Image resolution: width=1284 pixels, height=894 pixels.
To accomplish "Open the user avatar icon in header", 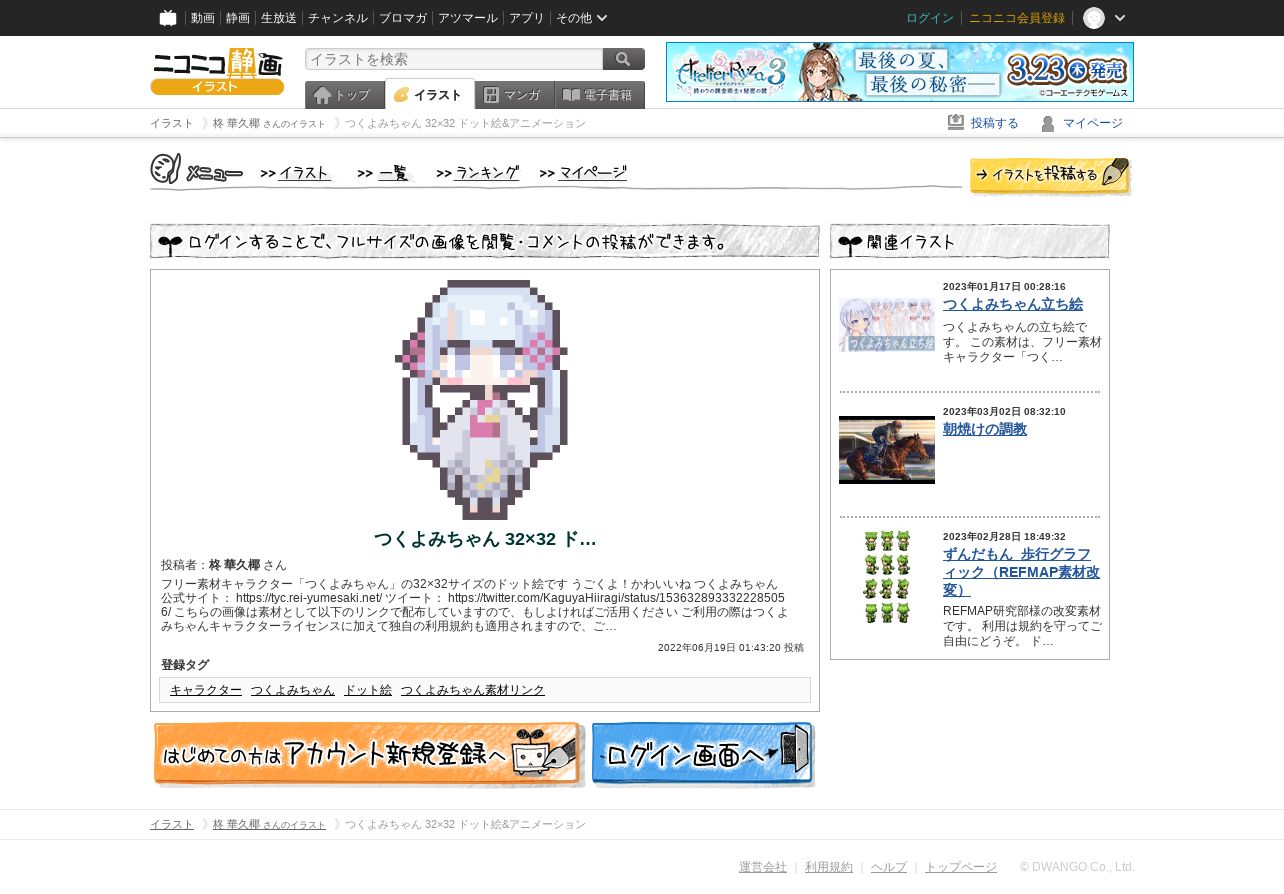I will (1094, 18).
